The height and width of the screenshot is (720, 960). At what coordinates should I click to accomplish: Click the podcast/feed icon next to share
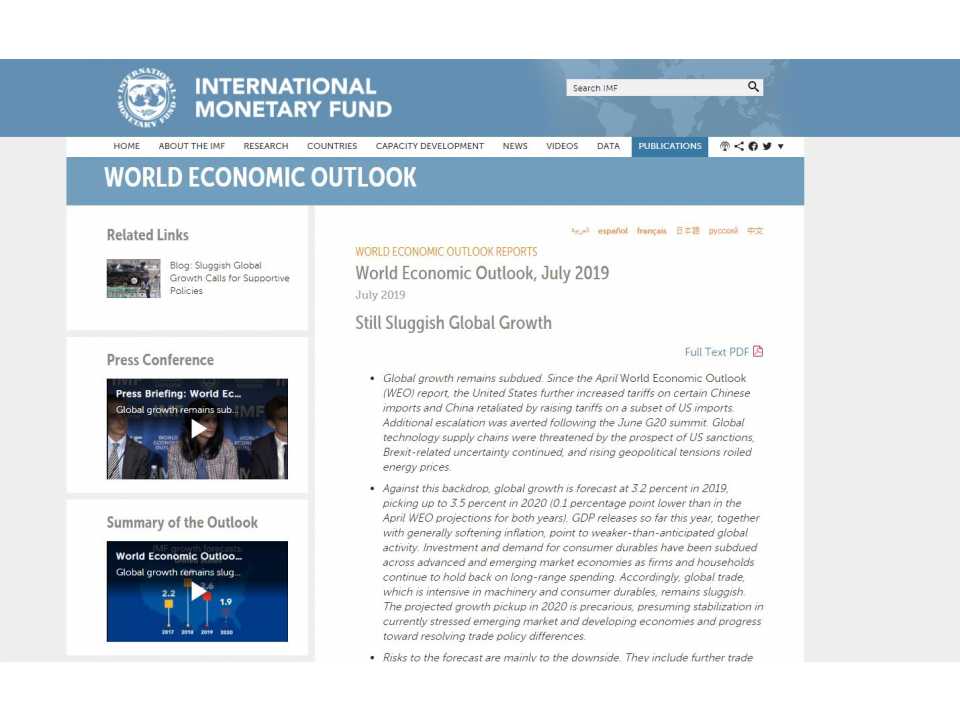click(724, 146)
